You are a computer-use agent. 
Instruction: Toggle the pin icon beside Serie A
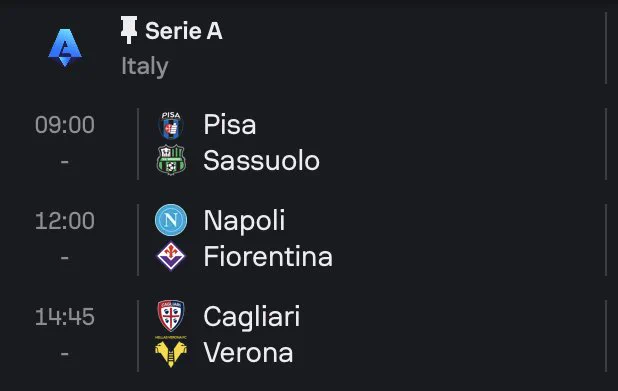[x=129, y=30]
